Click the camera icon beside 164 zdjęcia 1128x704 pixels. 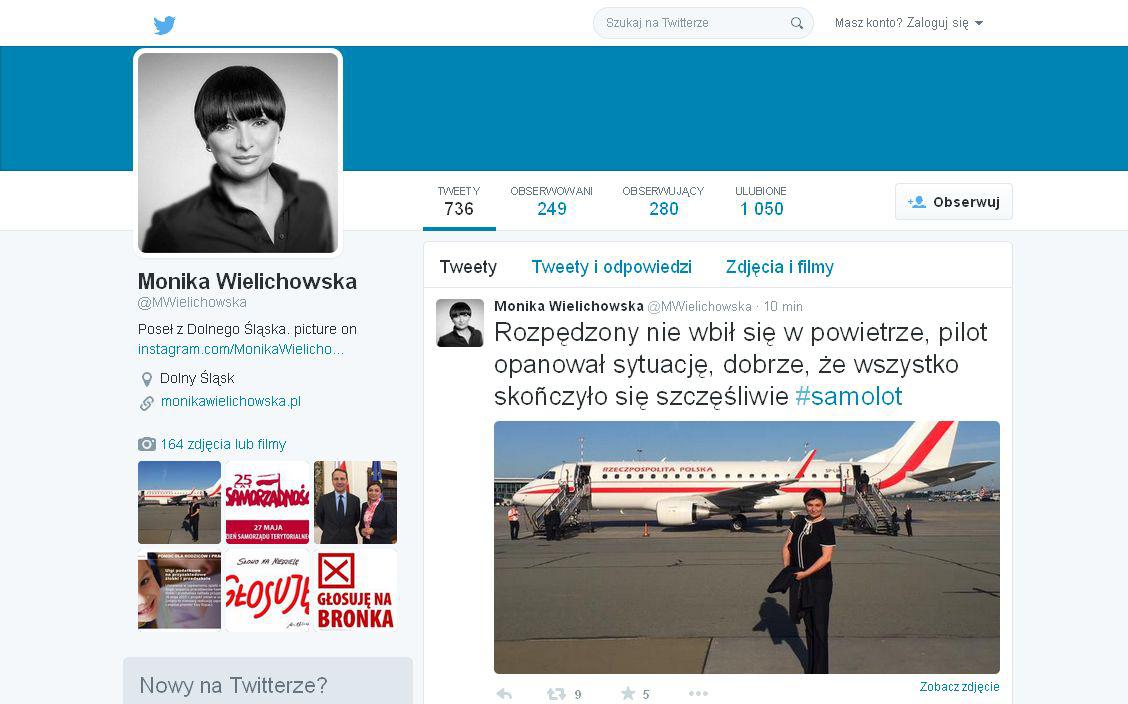click(x=147, y=444)
